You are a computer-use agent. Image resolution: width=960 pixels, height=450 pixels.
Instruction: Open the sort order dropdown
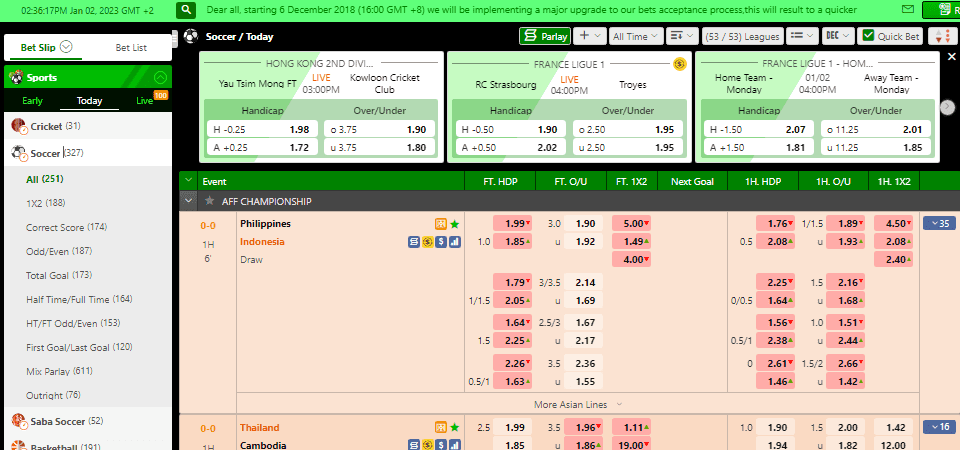point(682,36)
